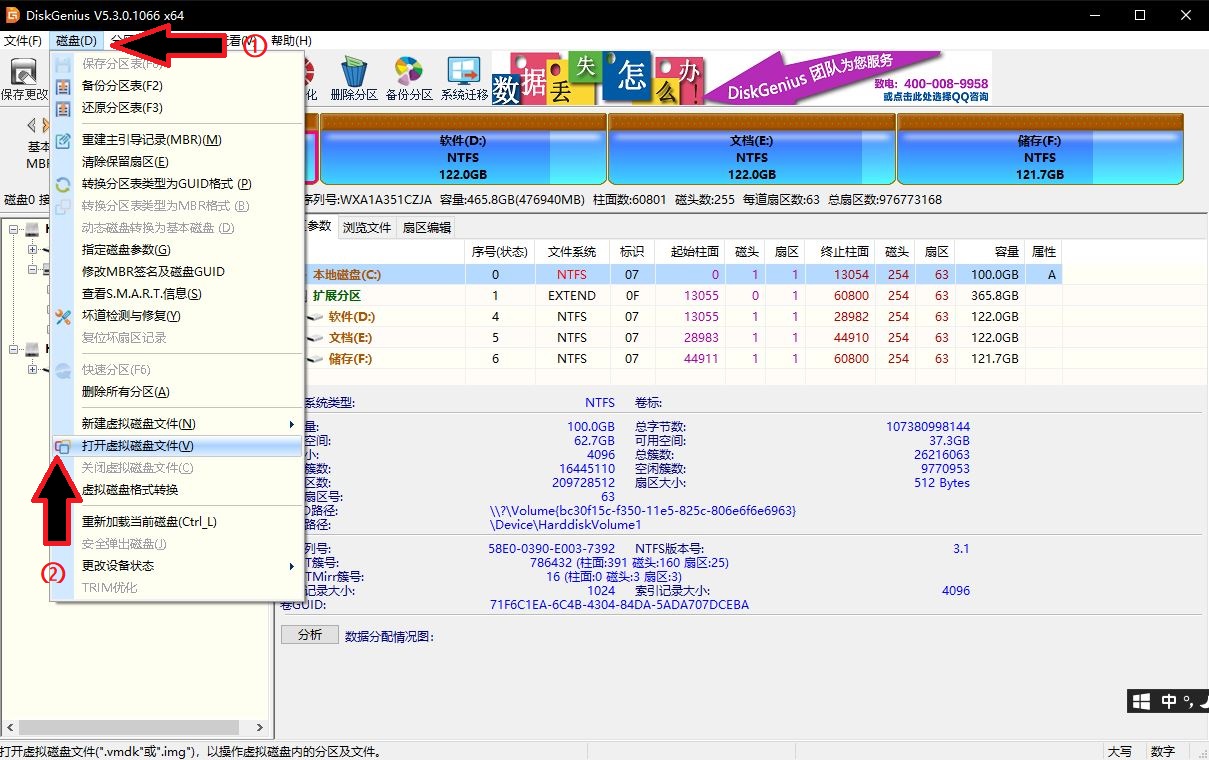Click drive icon in 文档(E:) table row
The image size is (1209, 760).
(x=315, y=338)
